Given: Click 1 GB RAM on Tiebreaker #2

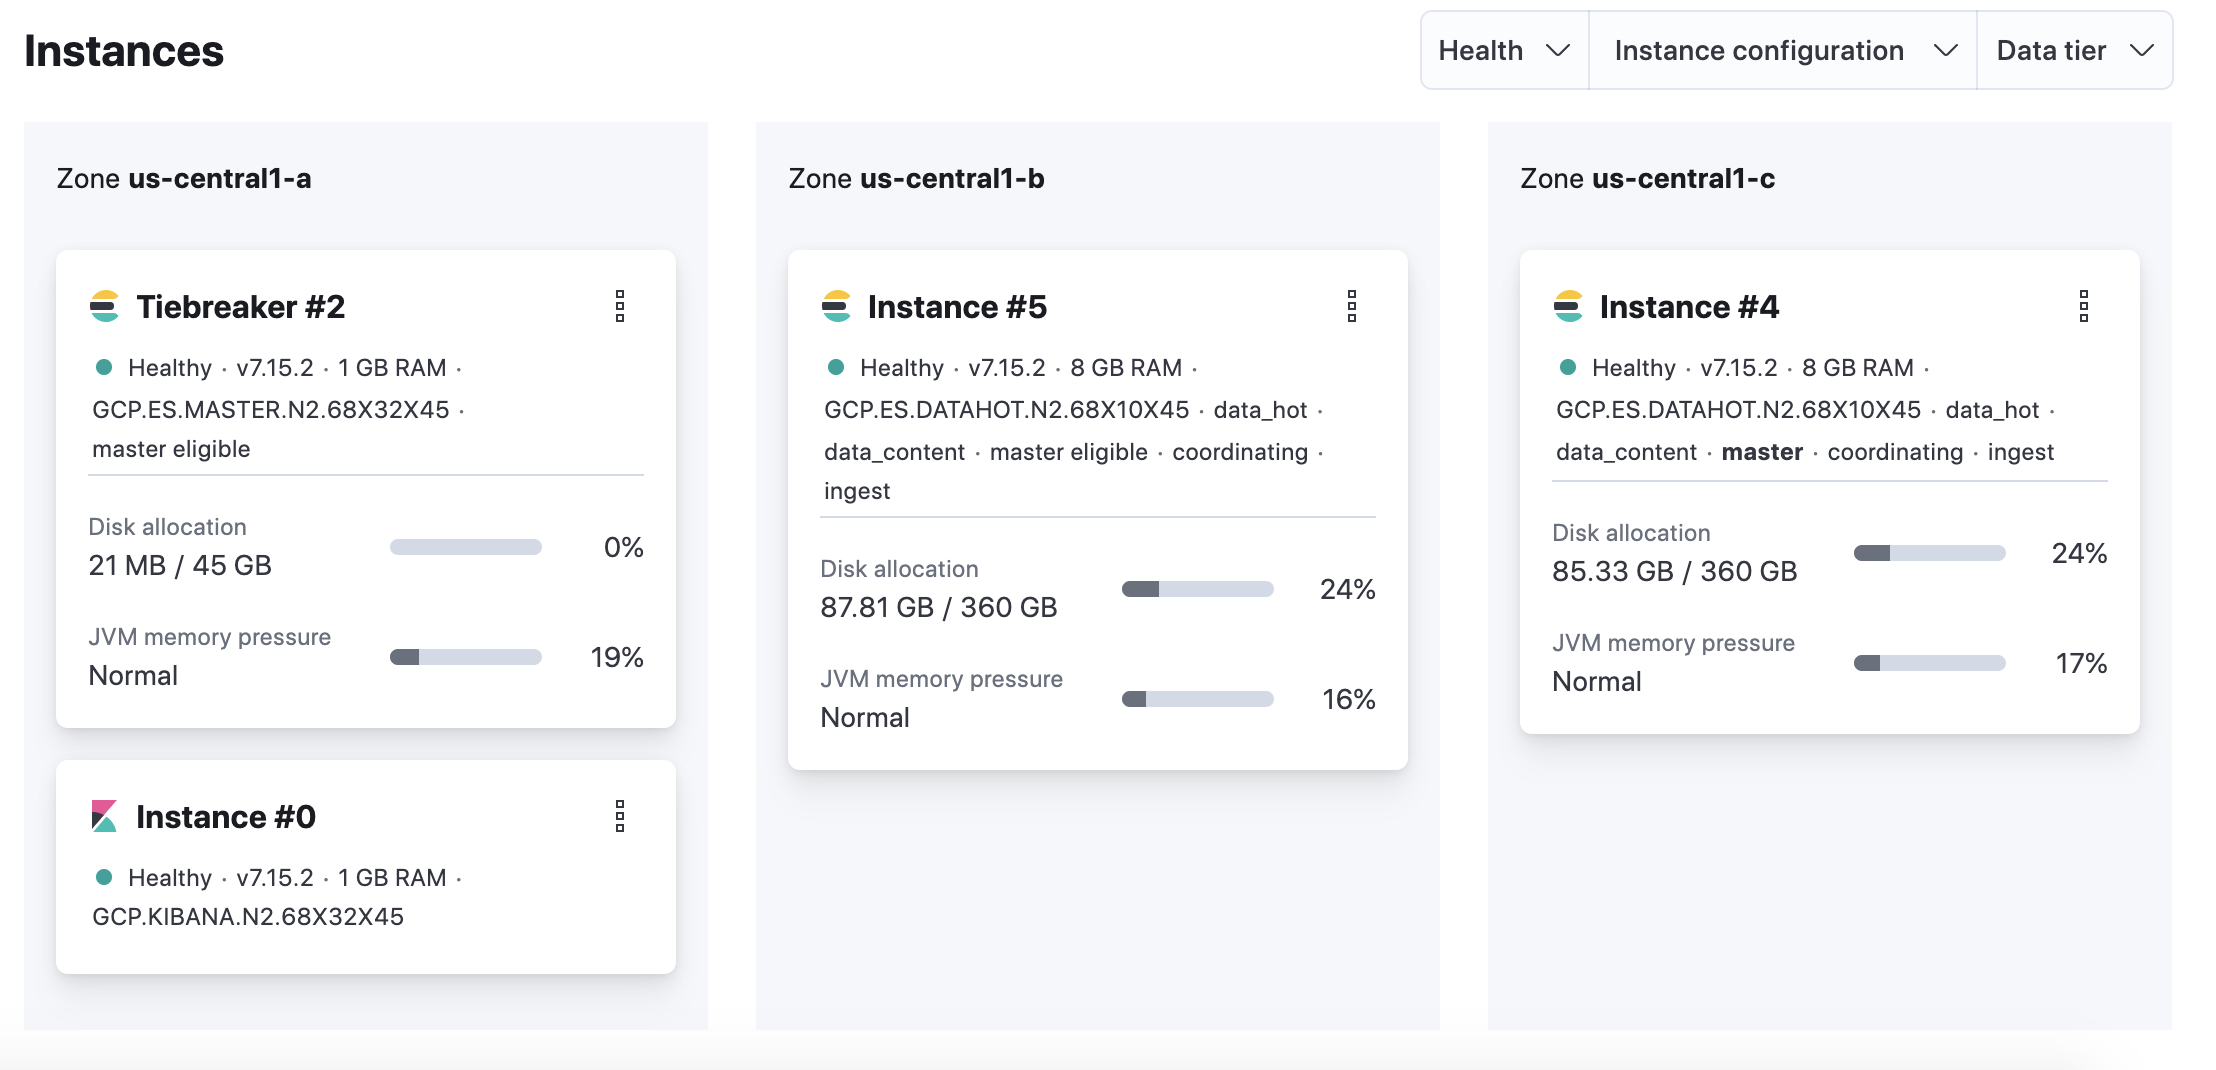Looking at the screenshot, I should (392, 367).
